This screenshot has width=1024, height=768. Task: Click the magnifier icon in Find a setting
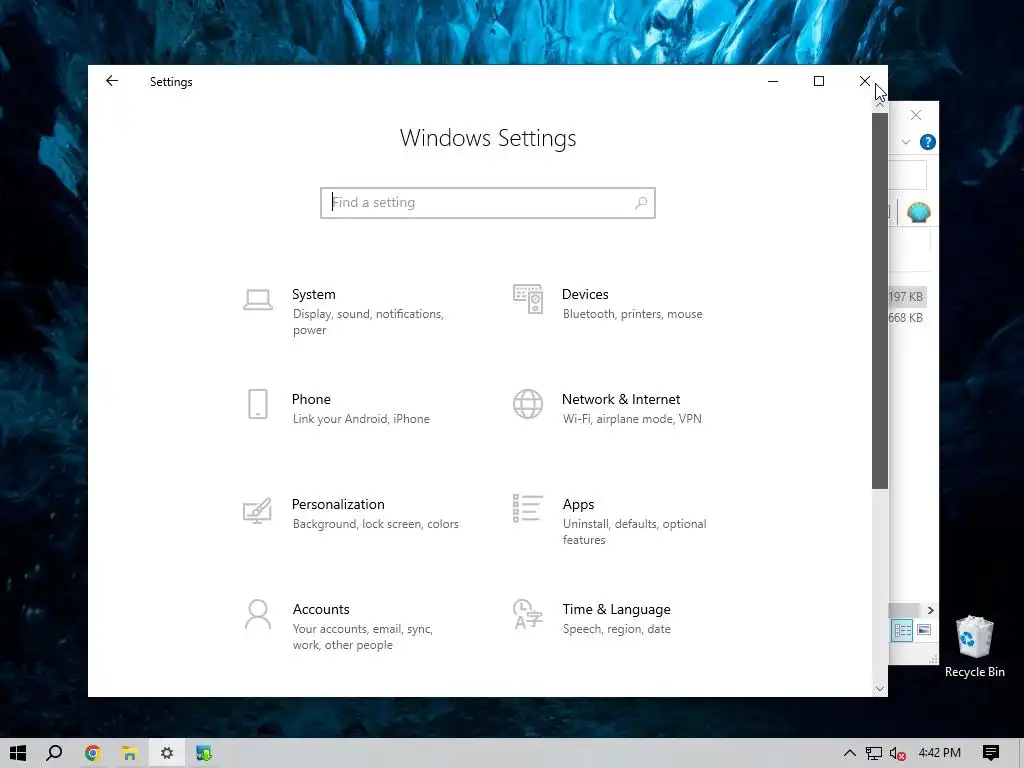[x=641, y=203]
